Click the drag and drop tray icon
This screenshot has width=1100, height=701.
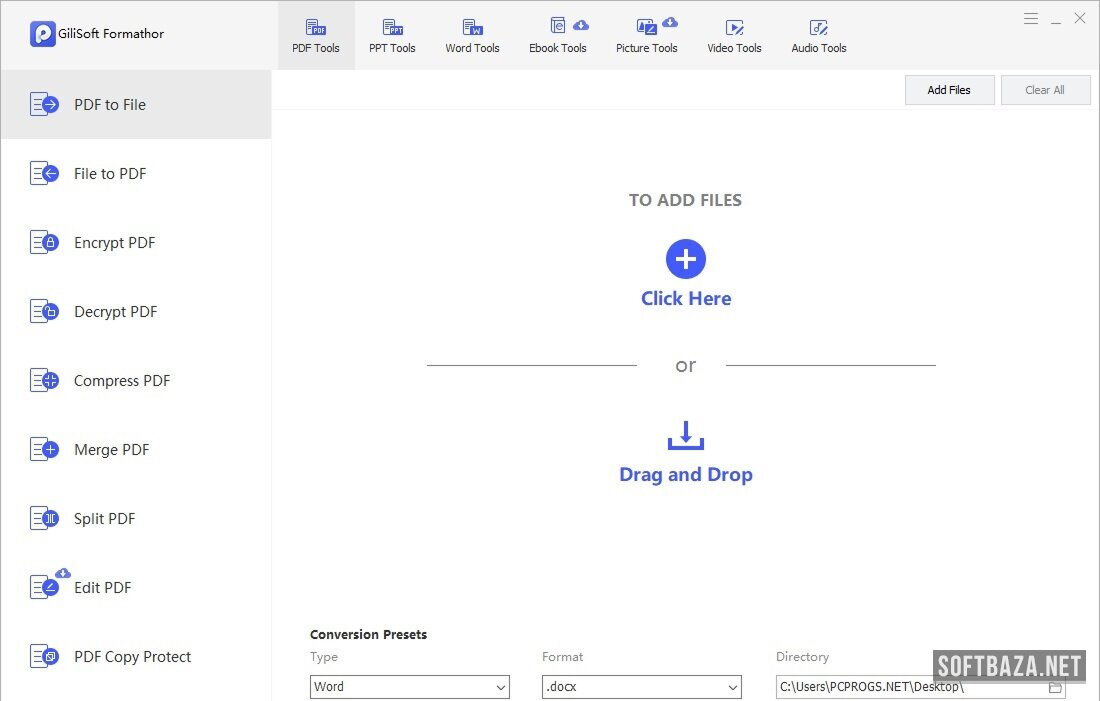tap(685, 435)
